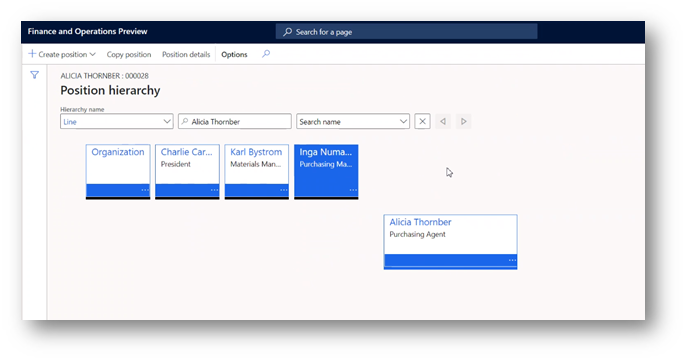Clear search with the X button
This screenshot has width=687, height=362.
(x=422, y=121)
